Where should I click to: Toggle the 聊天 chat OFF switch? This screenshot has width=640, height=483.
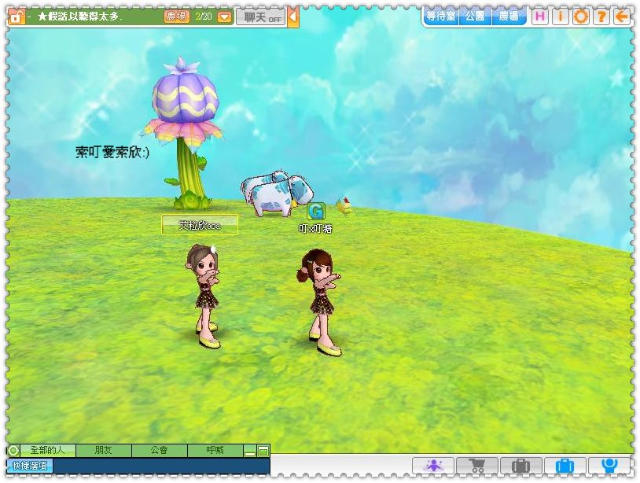261,17
